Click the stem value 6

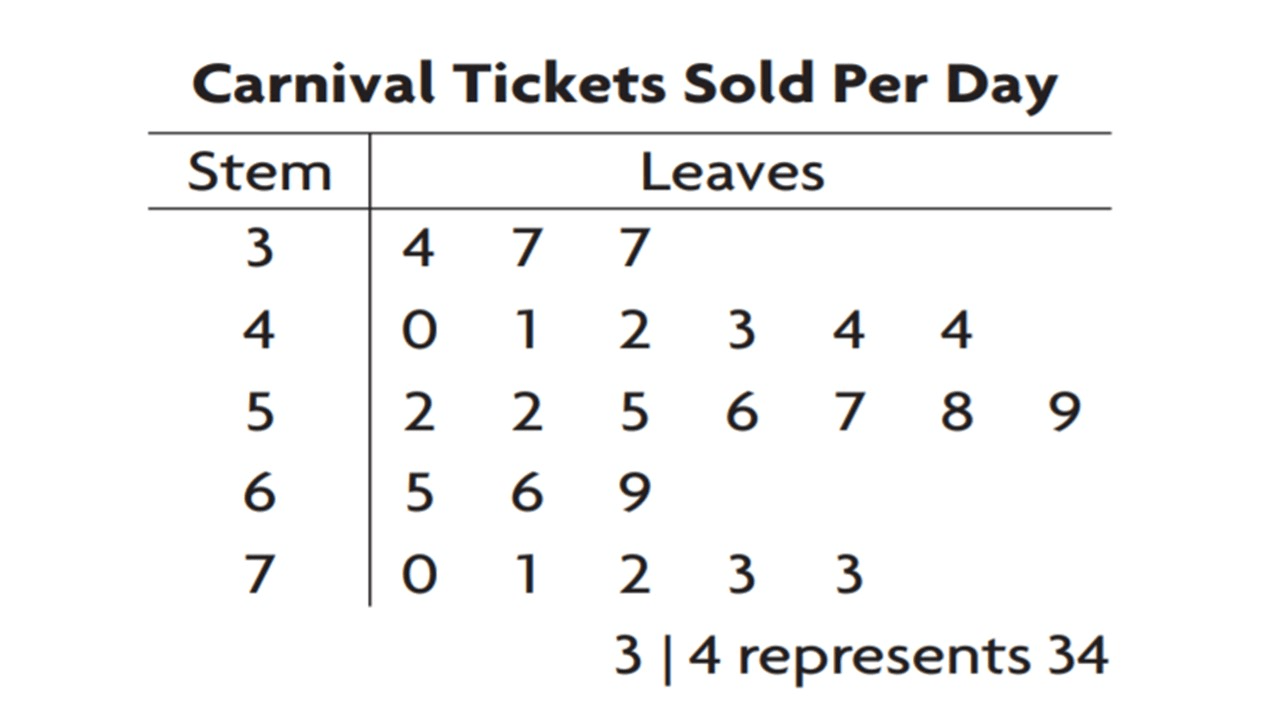(259, 492)
